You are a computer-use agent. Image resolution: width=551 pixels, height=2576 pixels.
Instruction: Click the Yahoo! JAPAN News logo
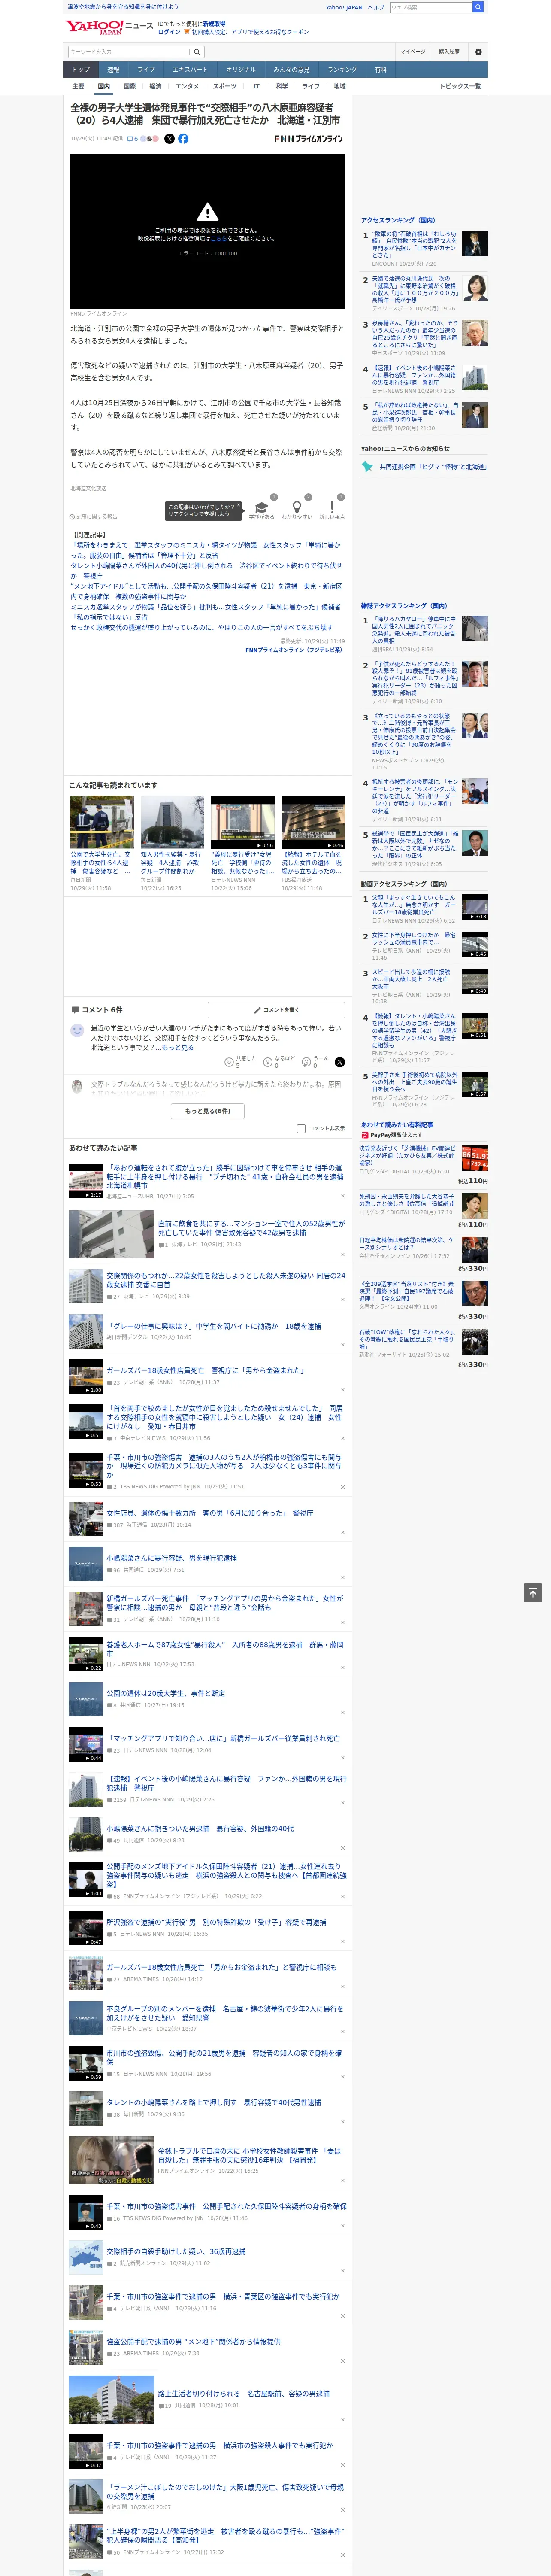click(x=109, y=27)
